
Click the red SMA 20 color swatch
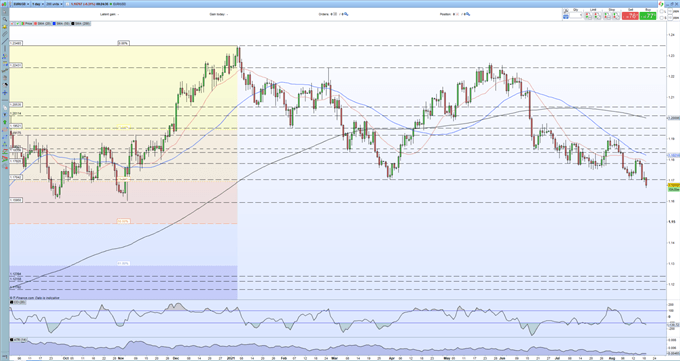36,23
